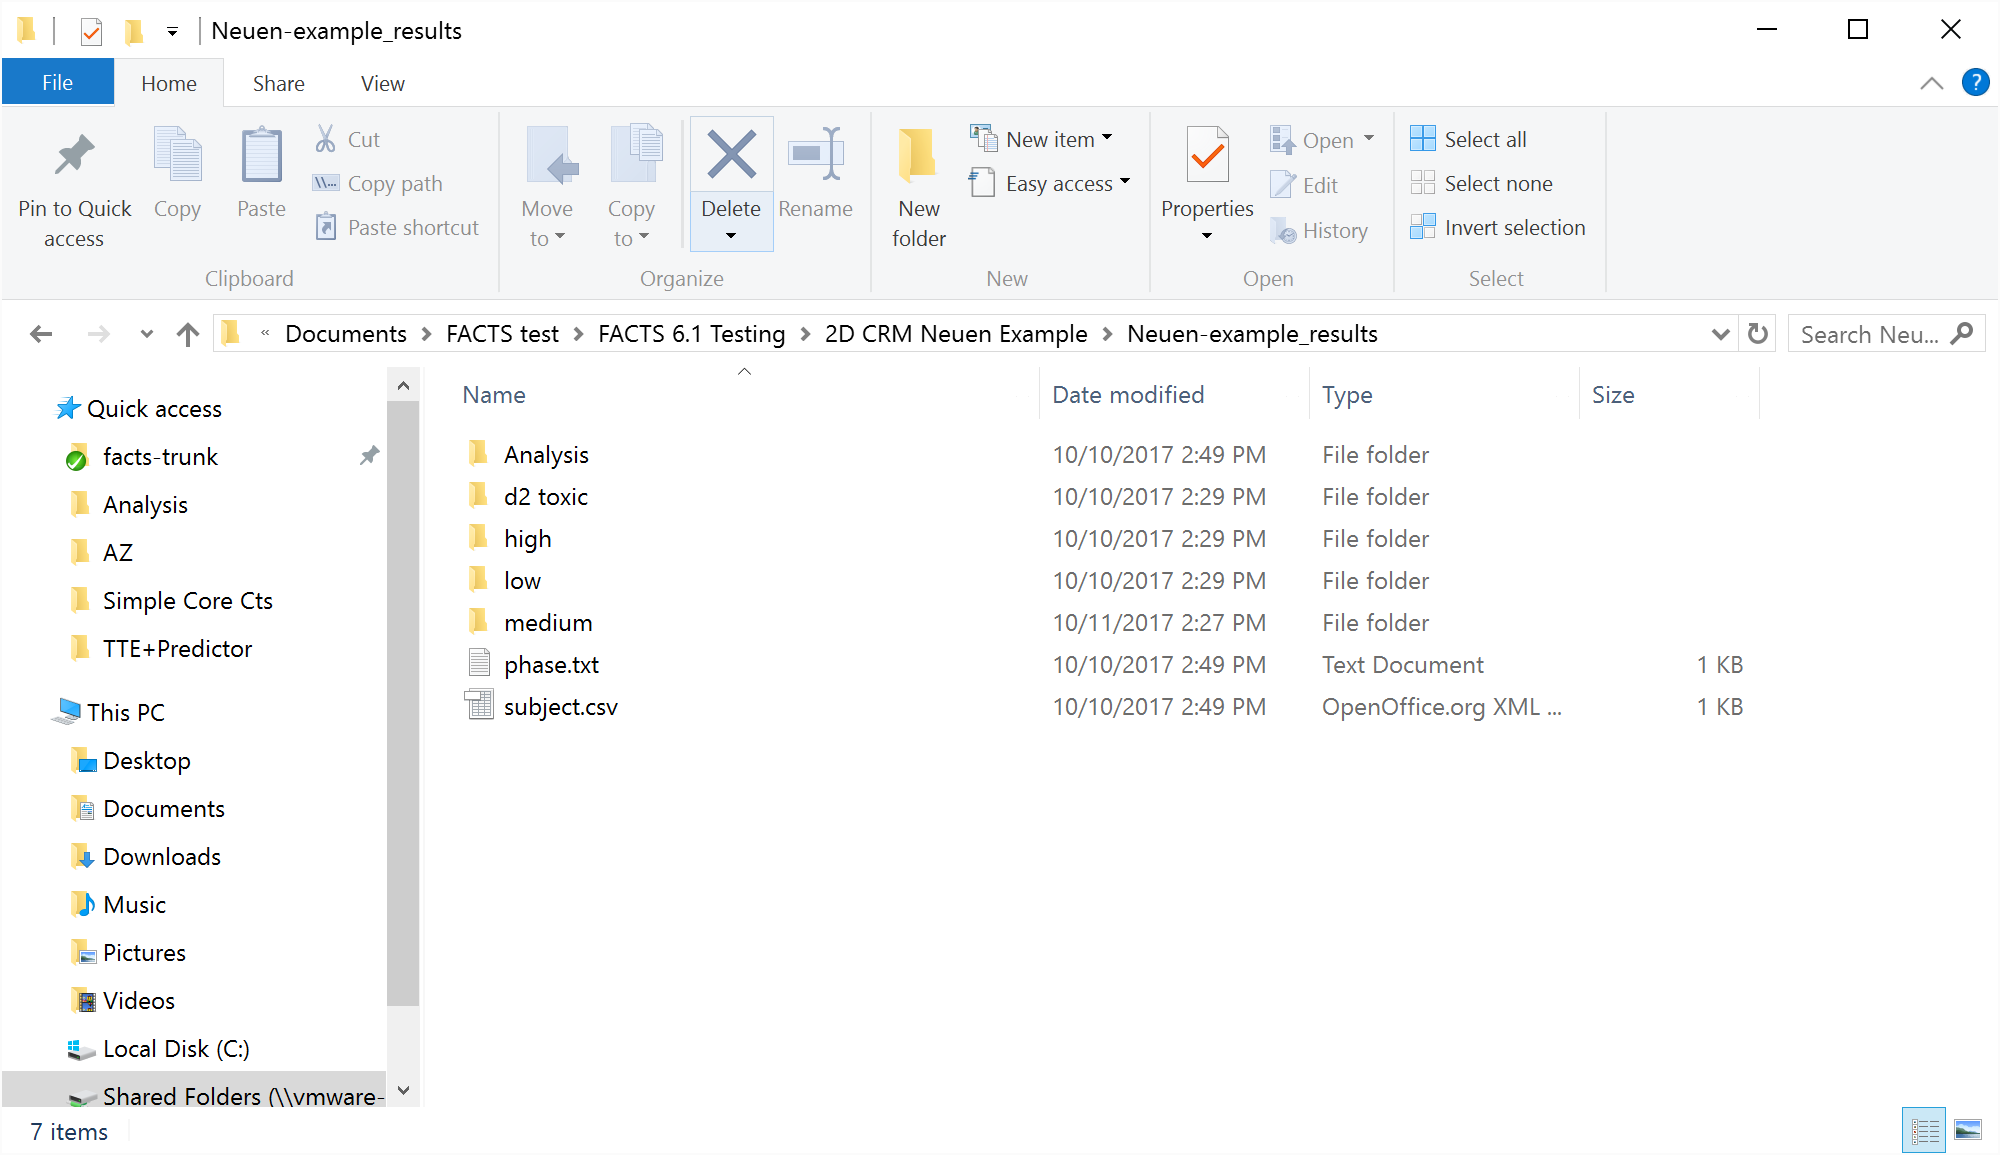Collapse the ribbon using the chevron
This screenshot has width=2000, height=1155.
coord(1931,84)
